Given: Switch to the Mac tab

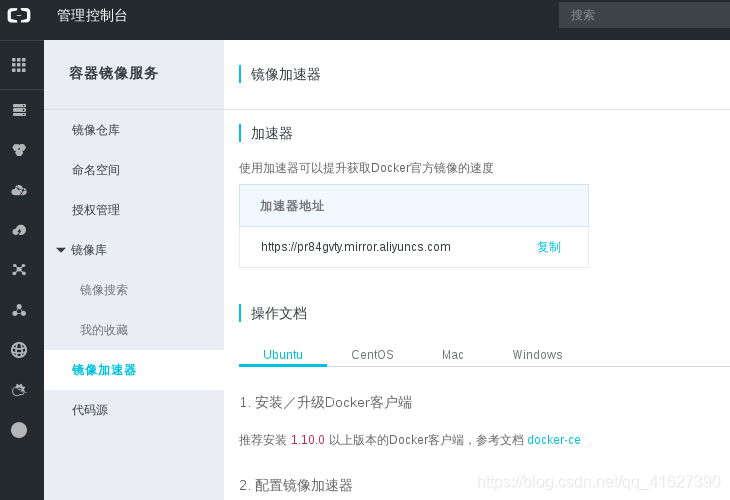Looking at the screenshot, I should [x=453, y=355].
